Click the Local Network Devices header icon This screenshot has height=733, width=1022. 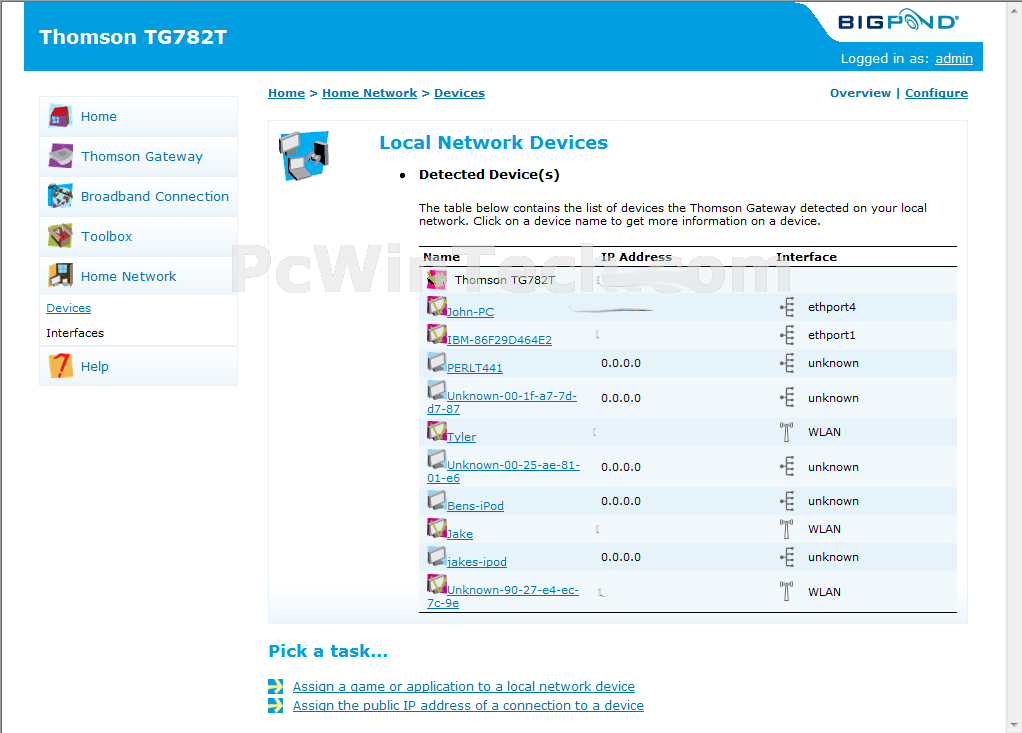click(x=304, y=156)
